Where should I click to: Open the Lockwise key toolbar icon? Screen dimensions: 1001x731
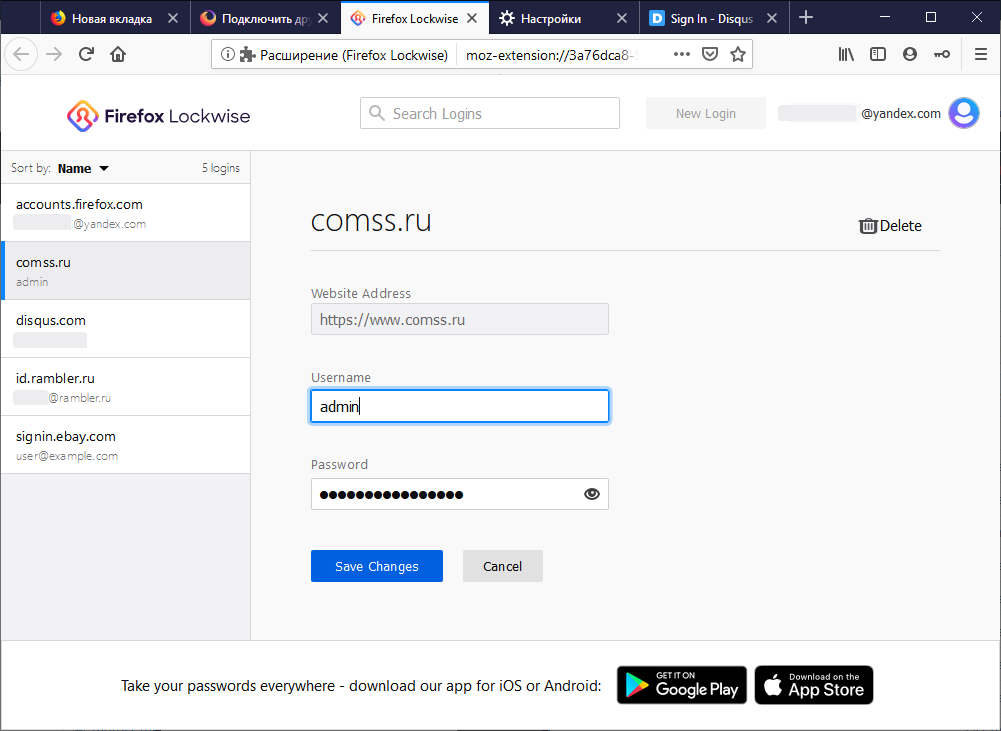tap(942, 54)
